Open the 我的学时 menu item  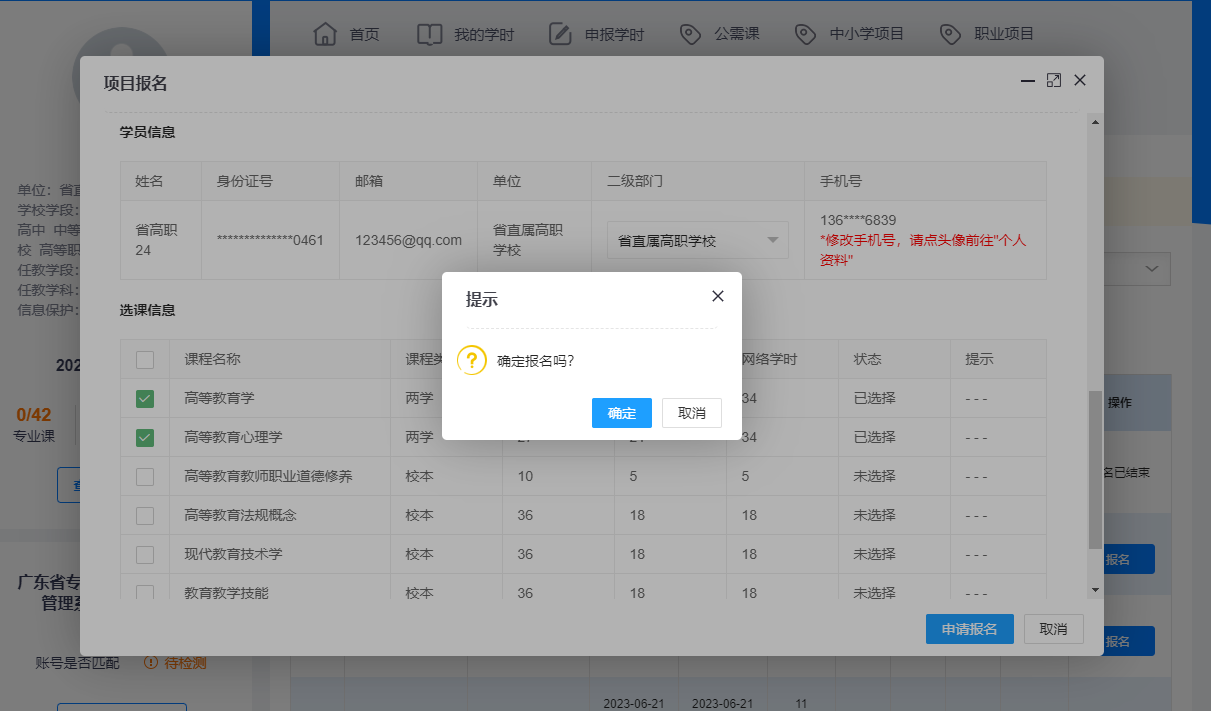point(483,34)
